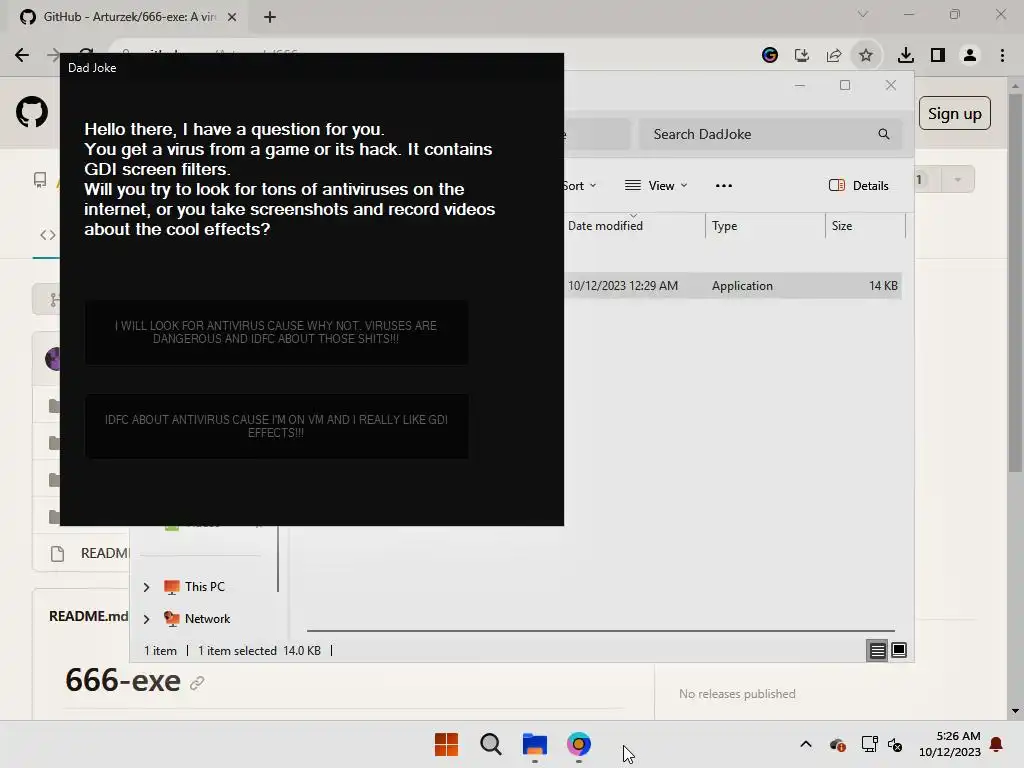
Task: Click the Search DadJoke field in Explorer
Action: pos(771,134)
